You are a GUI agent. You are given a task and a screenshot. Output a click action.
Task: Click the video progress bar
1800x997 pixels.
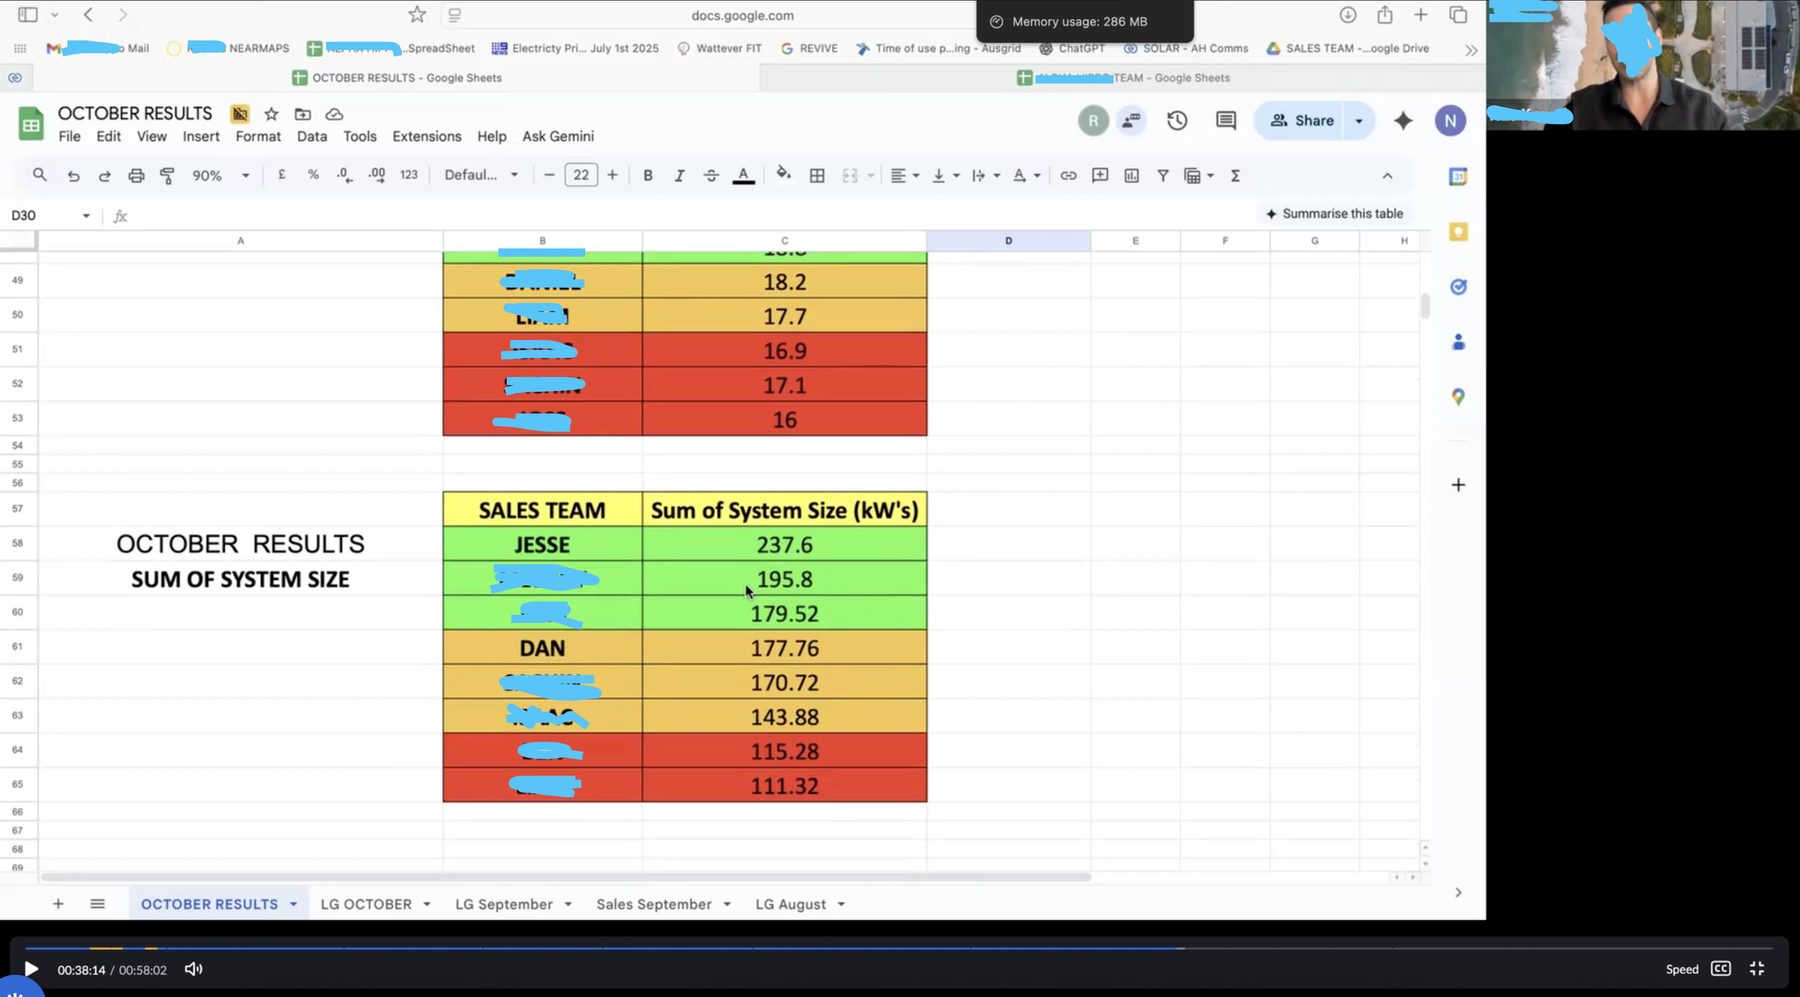coord(899,948)
